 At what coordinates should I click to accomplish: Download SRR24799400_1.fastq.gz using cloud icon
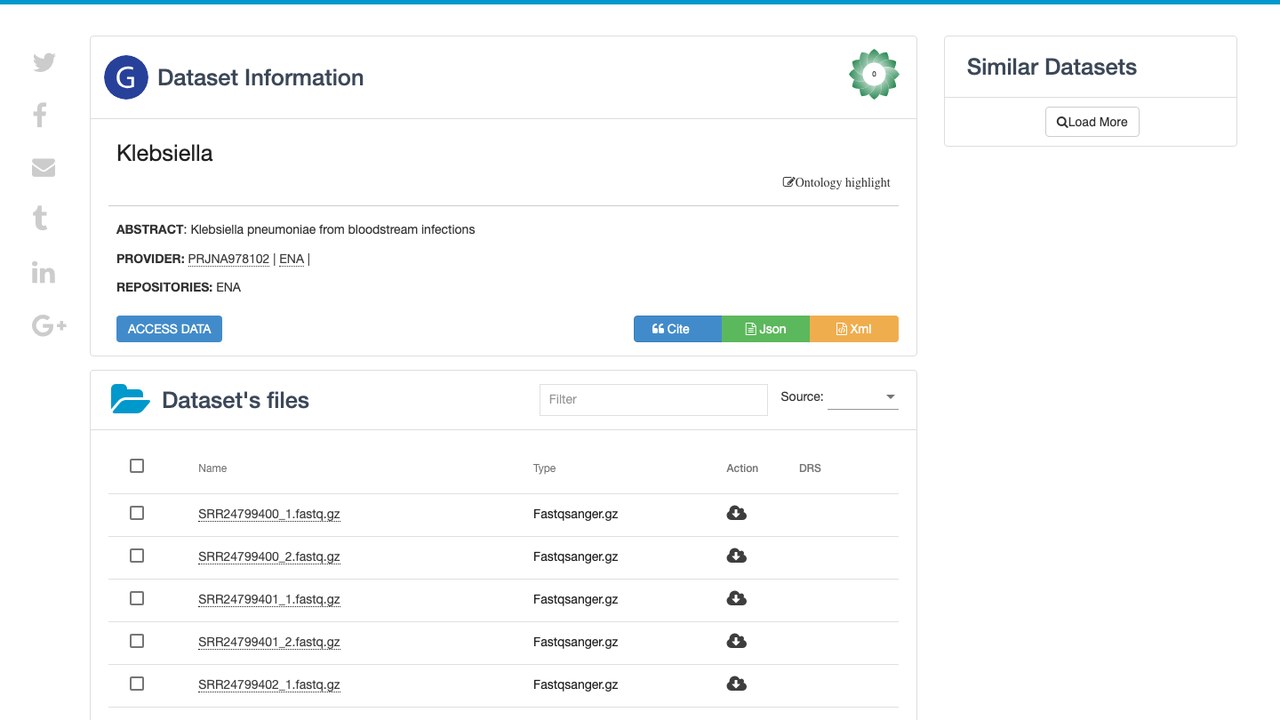(x=736, y=513)
